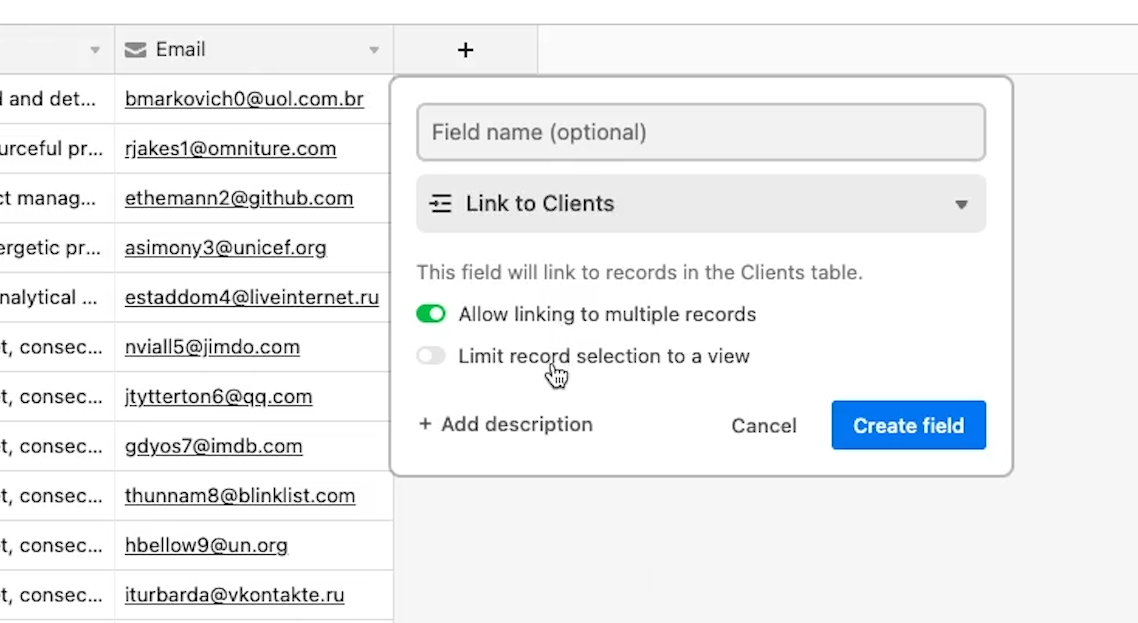
Task: Open email ethemann2@github.com
Action: pos(239,198)
